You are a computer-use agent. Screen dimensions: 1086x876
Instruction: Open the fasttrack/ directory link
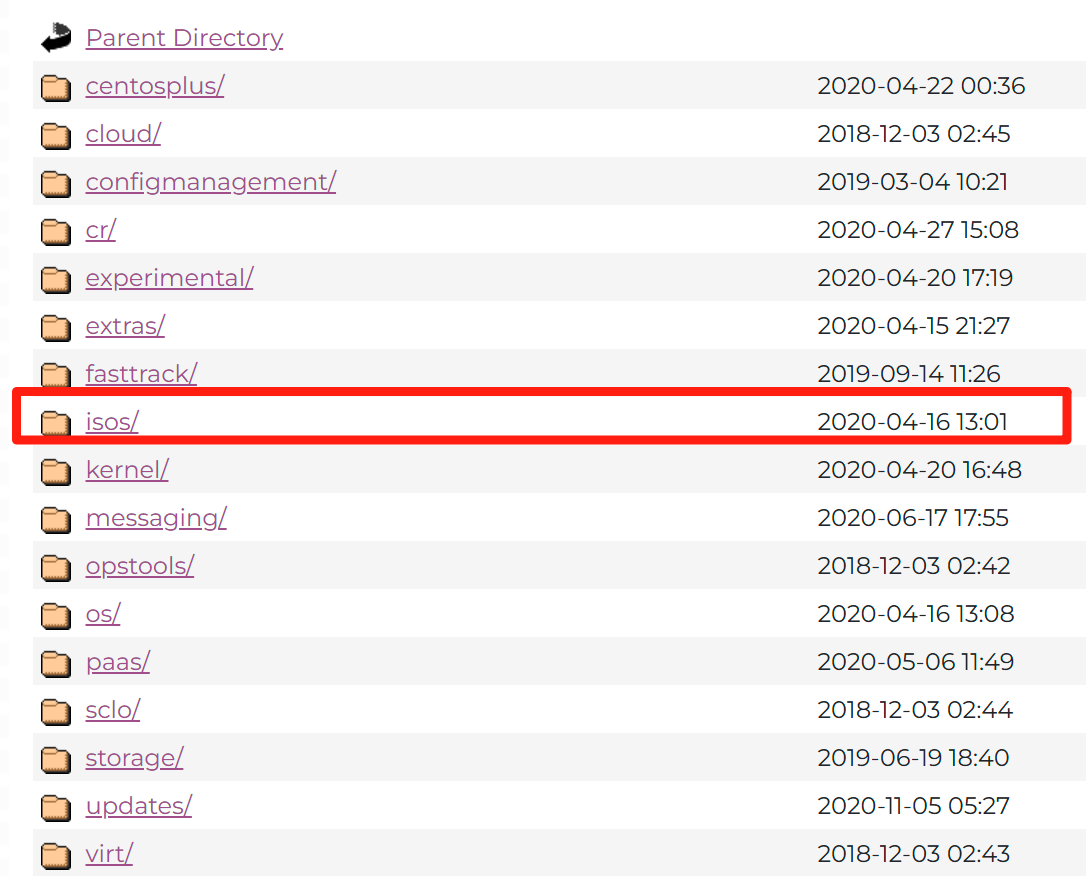[x=141, y=374]
